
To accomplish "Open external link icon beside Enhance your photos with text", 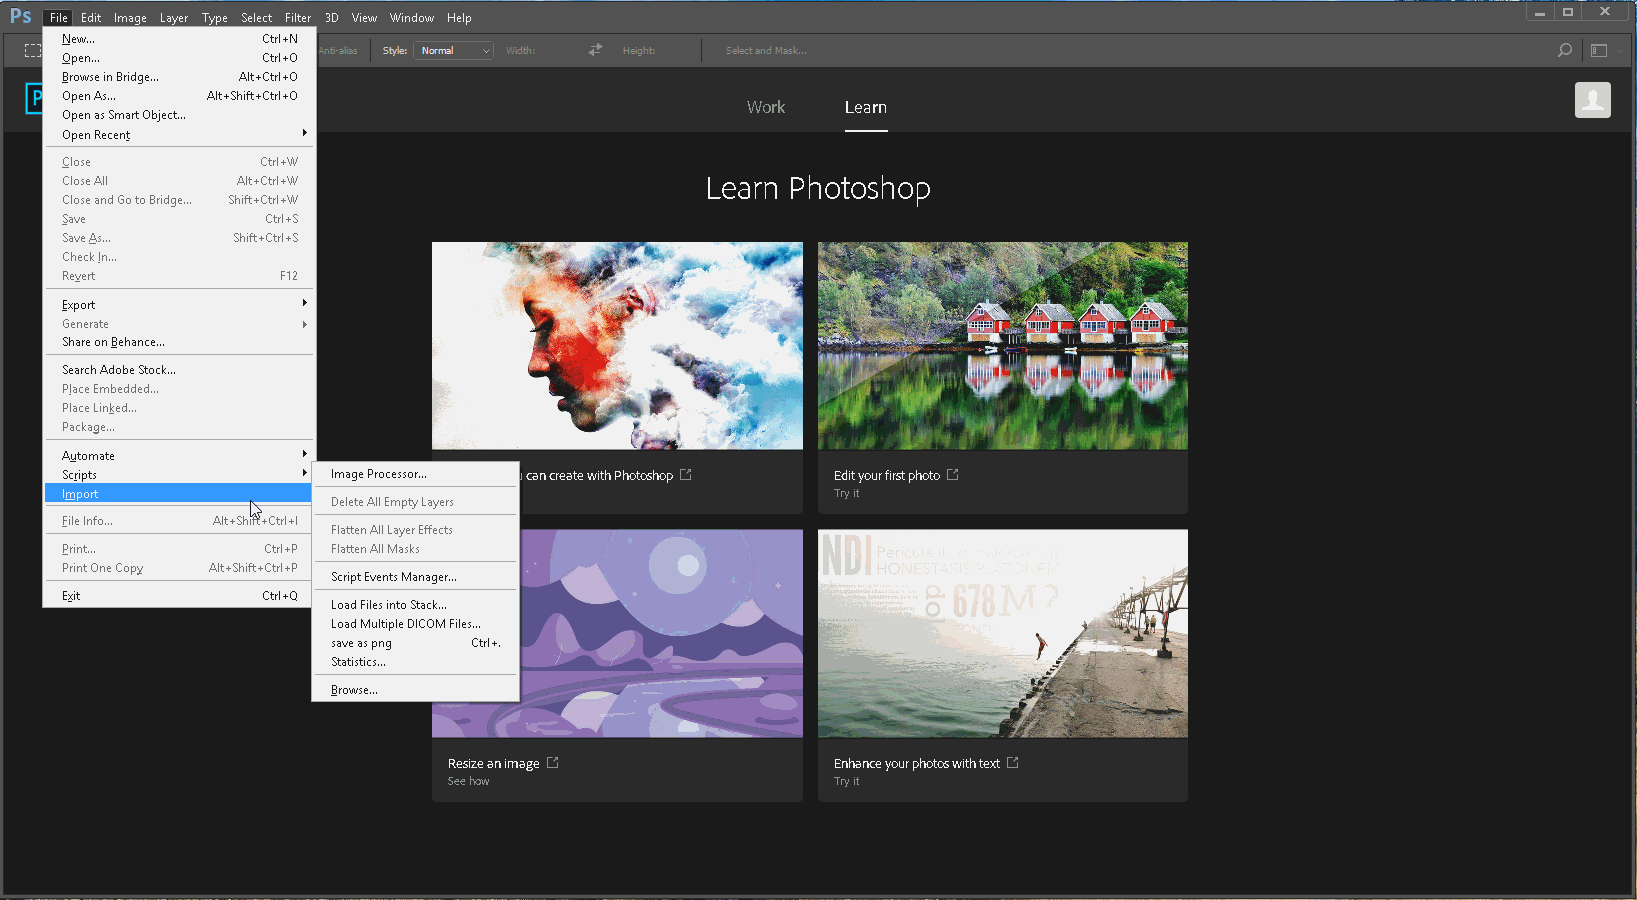I will tap(1012, 762).
